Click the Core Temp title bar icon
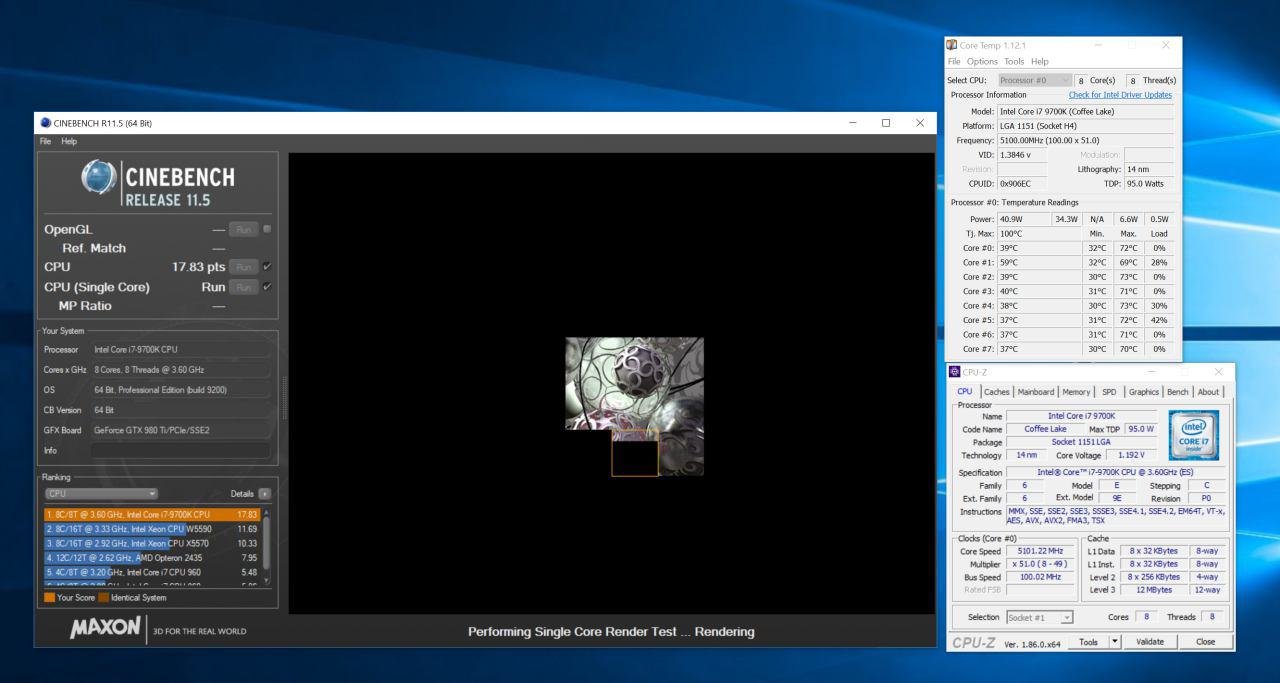The image size is (1280, 683). [952, 45]
